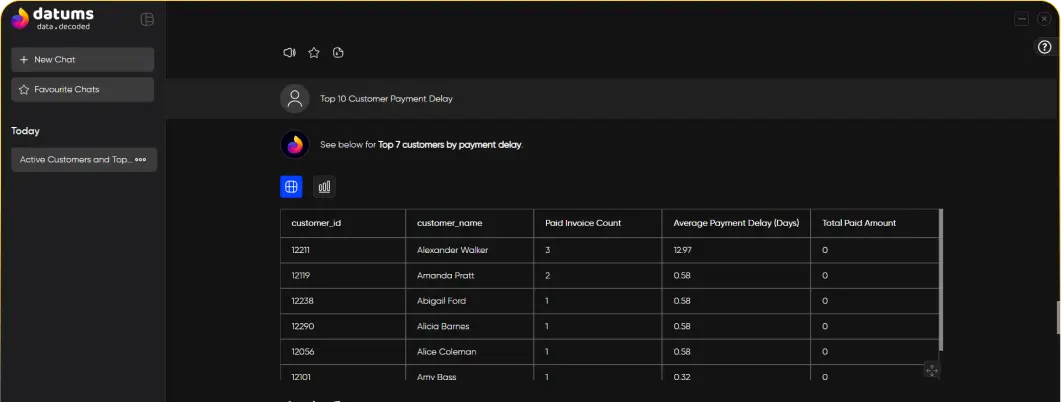
Task: Click customer id 12290 cell
Action: (x=343, y=327)
